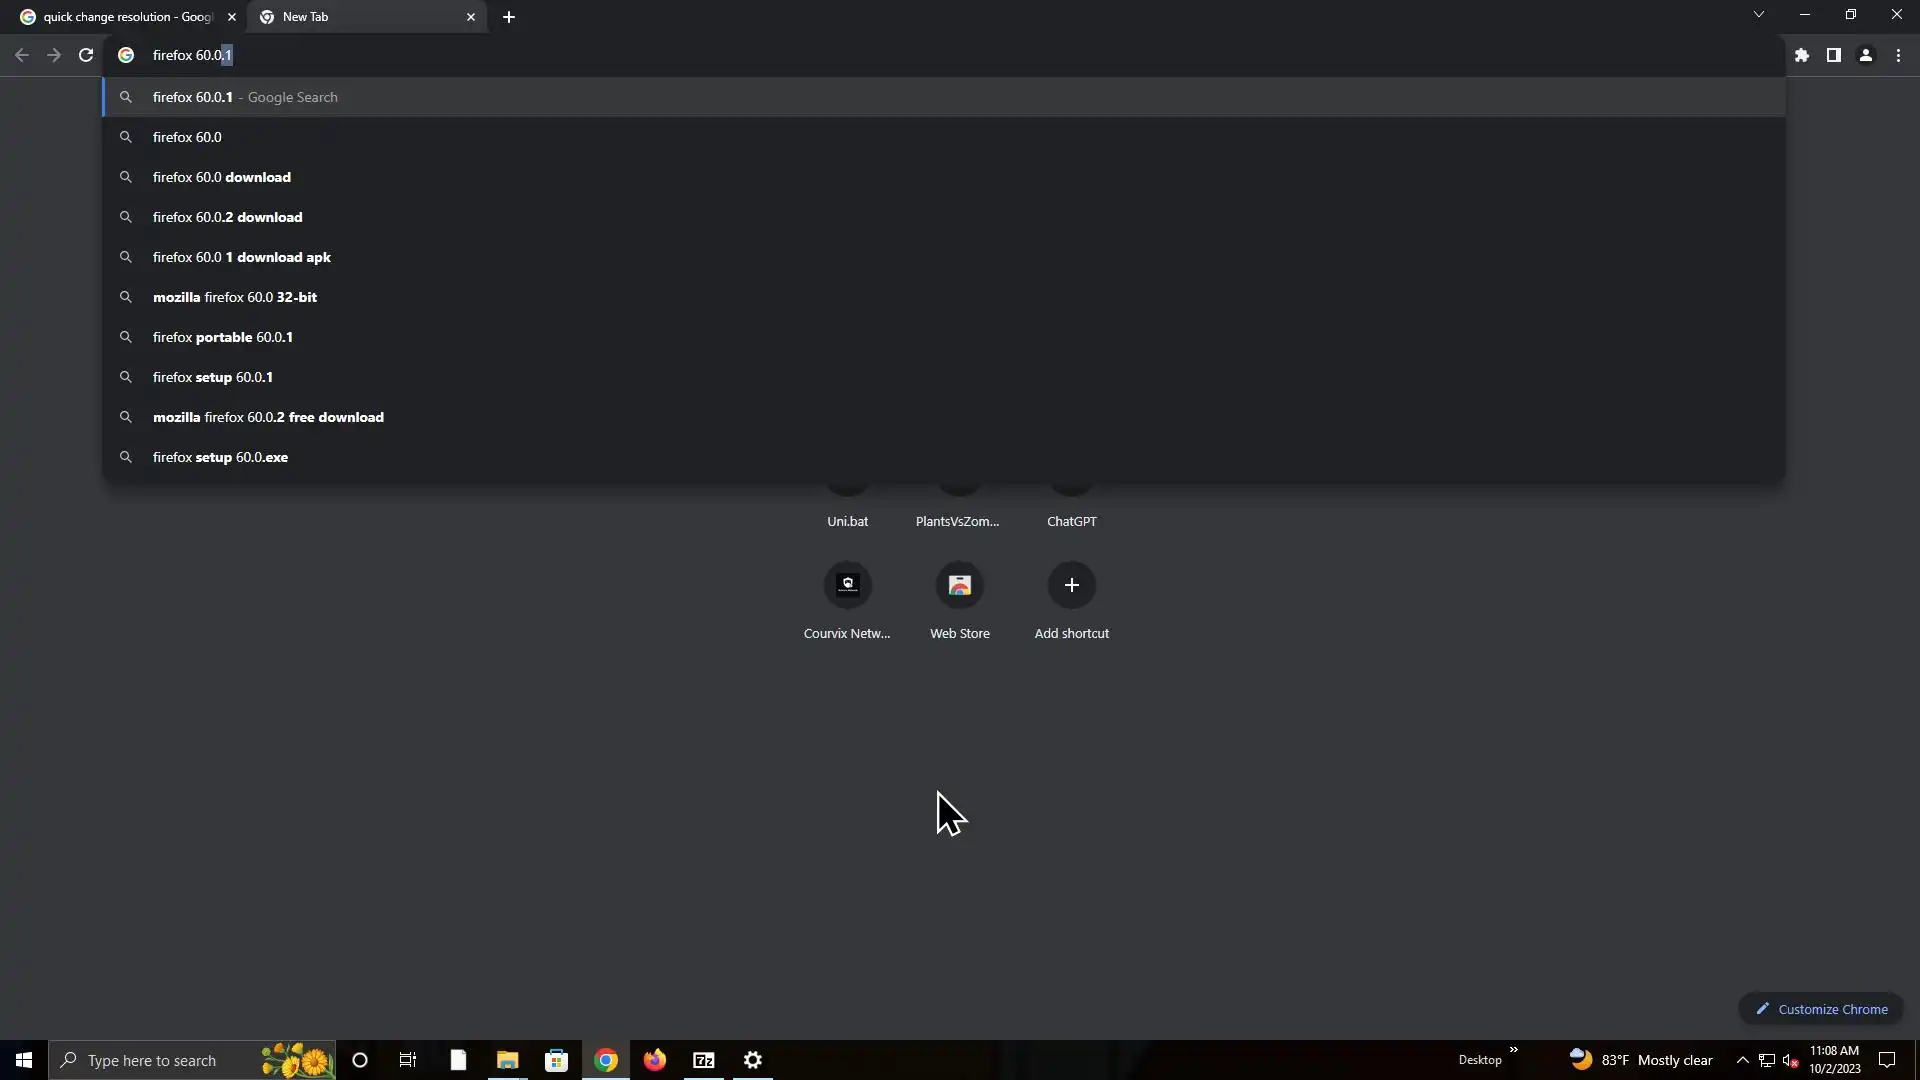Open the profile avatar icon

[x=1865, y=55]
